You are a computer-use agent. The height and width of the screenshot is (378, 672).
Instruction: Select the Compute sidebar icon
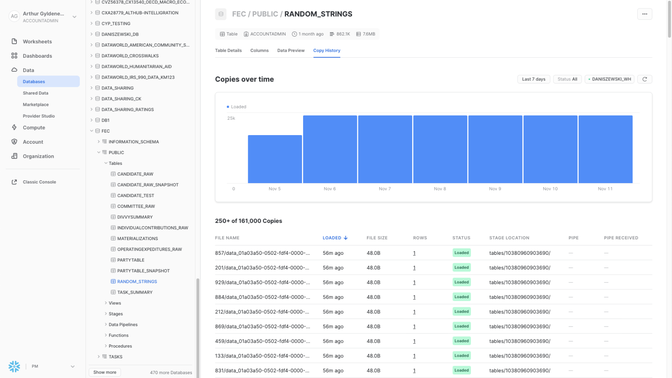14,127
